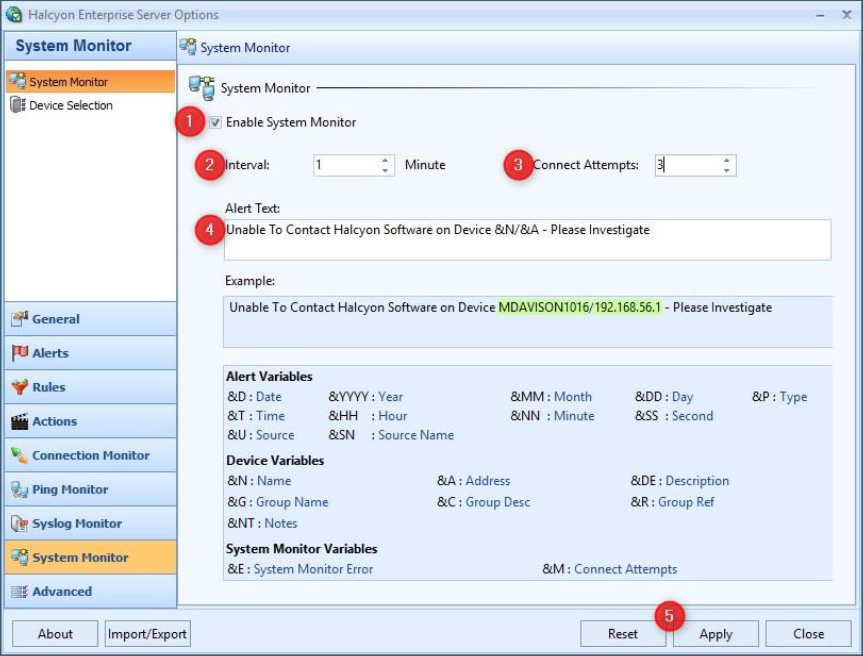Select System Monitor tree item
The width and height of the screenshot is (863, 656).
pyautogui.click(x=68, y=82)
